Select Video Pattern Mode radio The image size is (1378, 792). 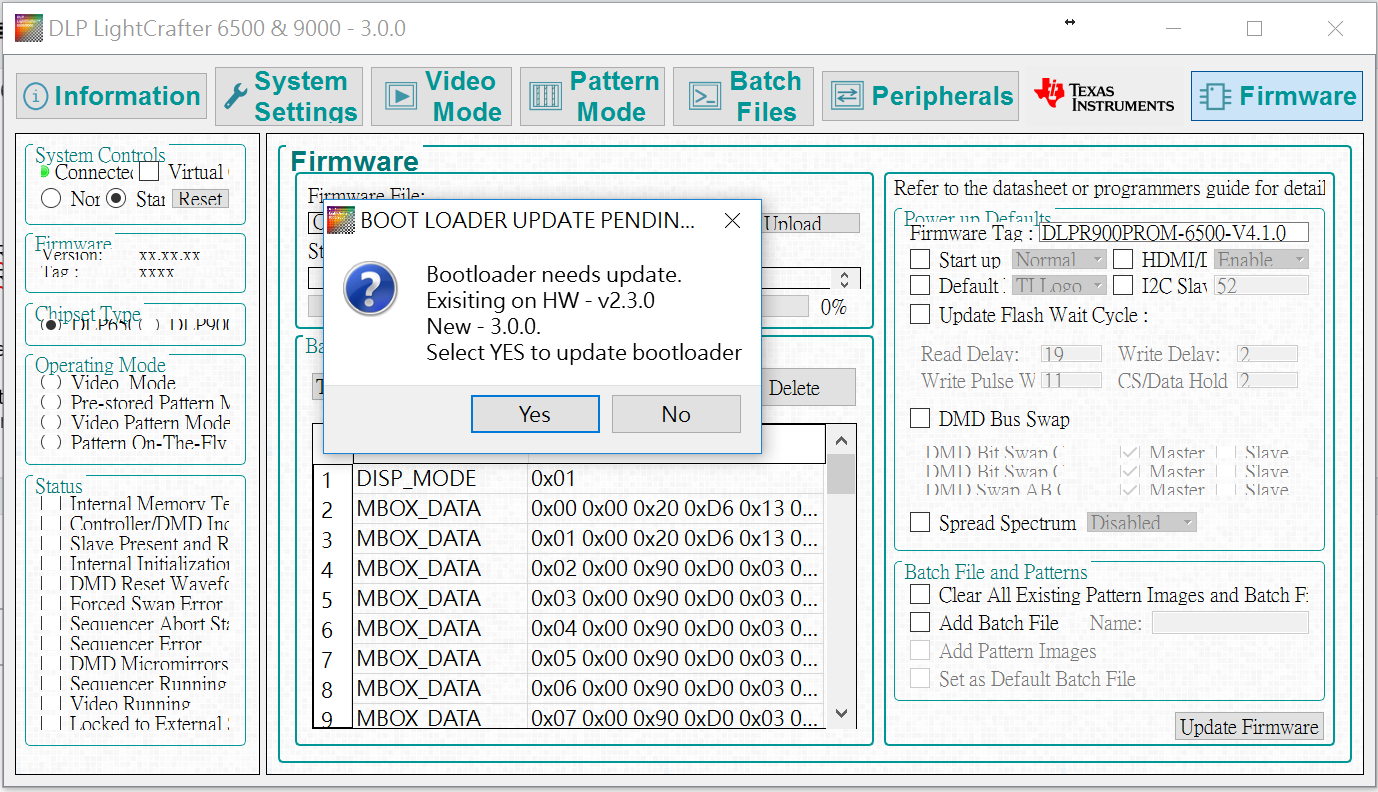tap(51, 423)
